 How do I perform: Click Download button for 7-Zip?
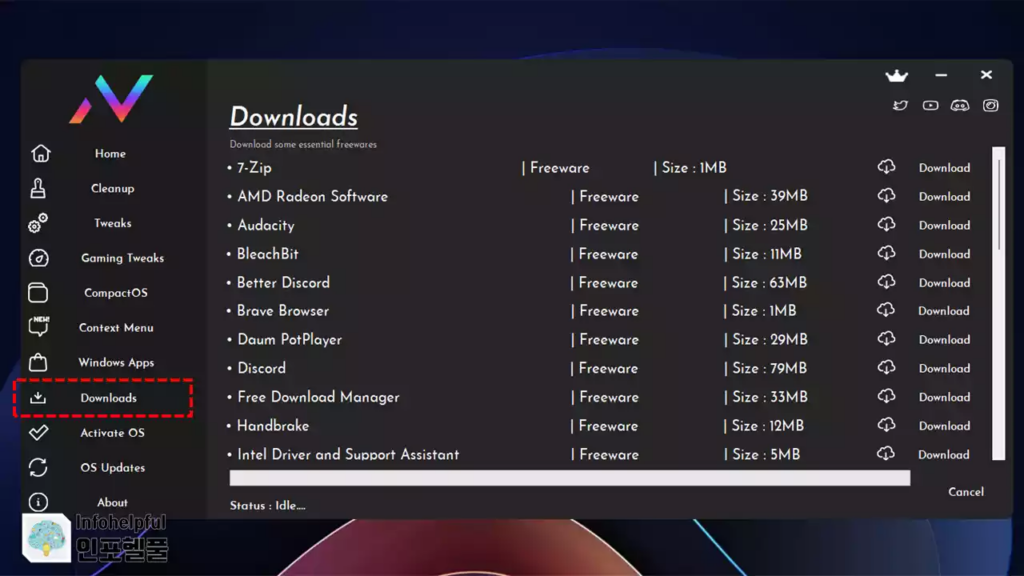pos(944,168)
